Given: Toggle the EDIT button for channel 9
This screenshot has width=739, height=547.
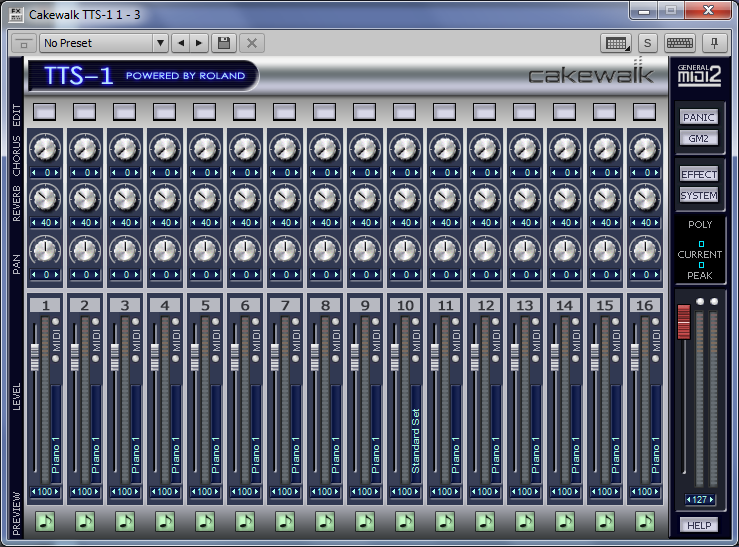Looking at the screenshot, I should tap(364, 112).
